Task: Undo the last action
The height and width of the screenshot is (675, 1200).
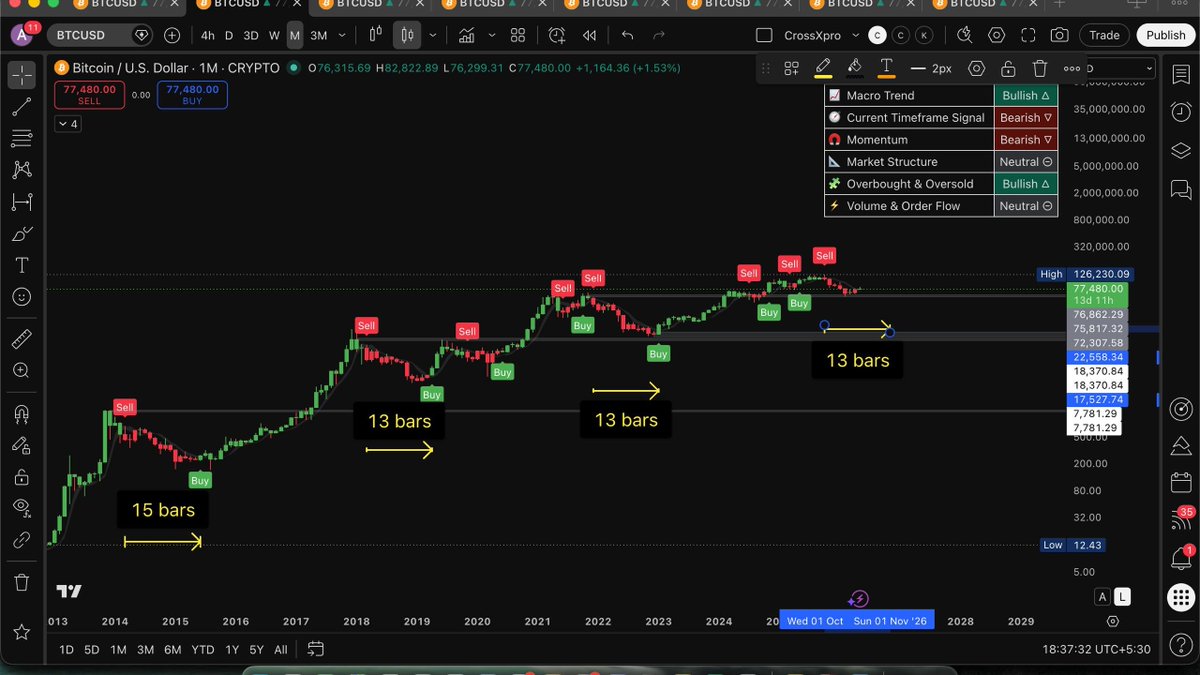Action: [x=627, y=35]
